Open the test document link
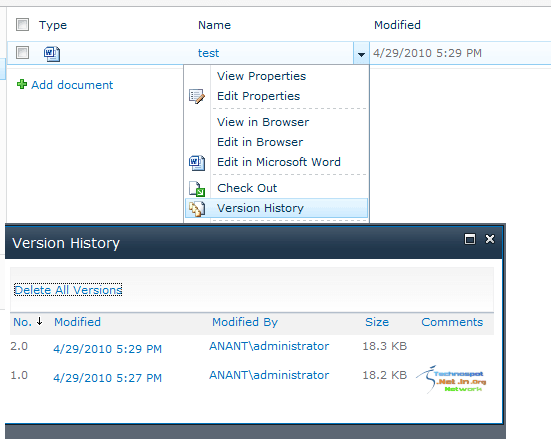The height and width of the screenshot is (440, 551). click(208, 53)
